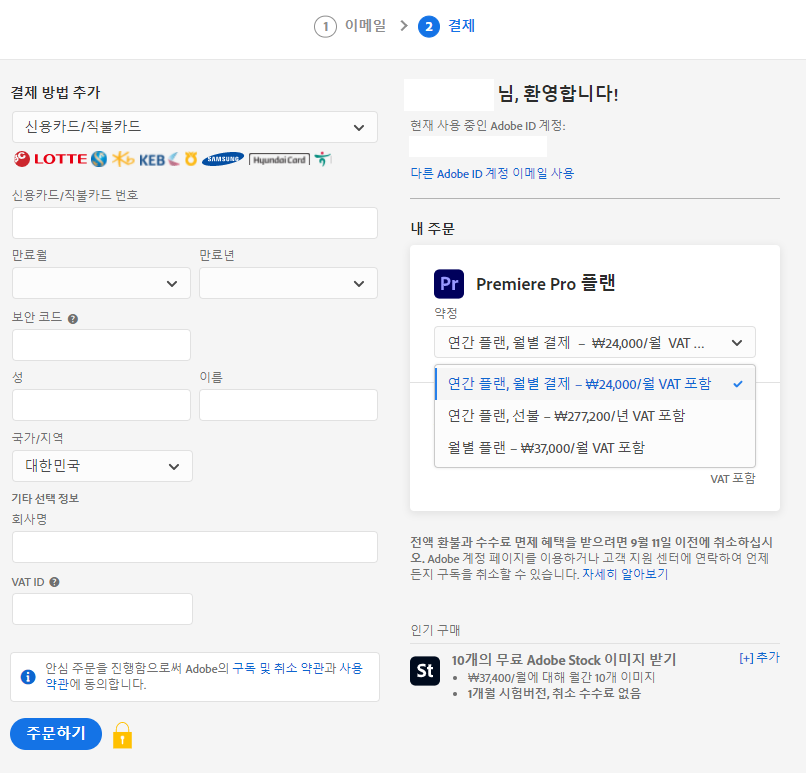Click the Adobe Stock St icon
Screen dimensions: 806x773
point(425,671)
